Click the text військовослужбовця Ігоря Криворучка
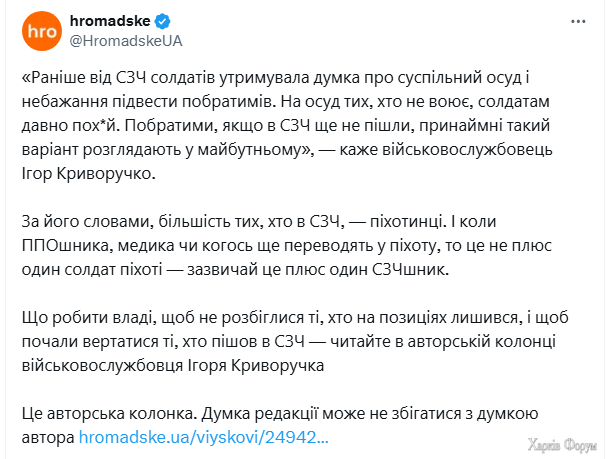606x459 pixels. pos(173,366)
